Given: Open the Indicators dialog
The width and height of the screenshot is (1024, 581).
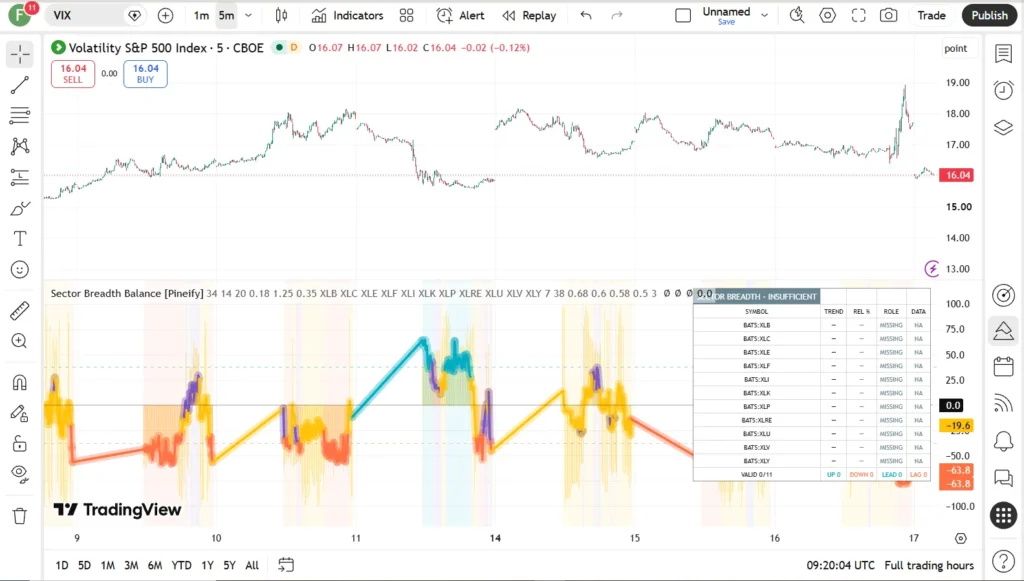Looking at the screenshot, I should pyautogui.click(x=347, y=16).
